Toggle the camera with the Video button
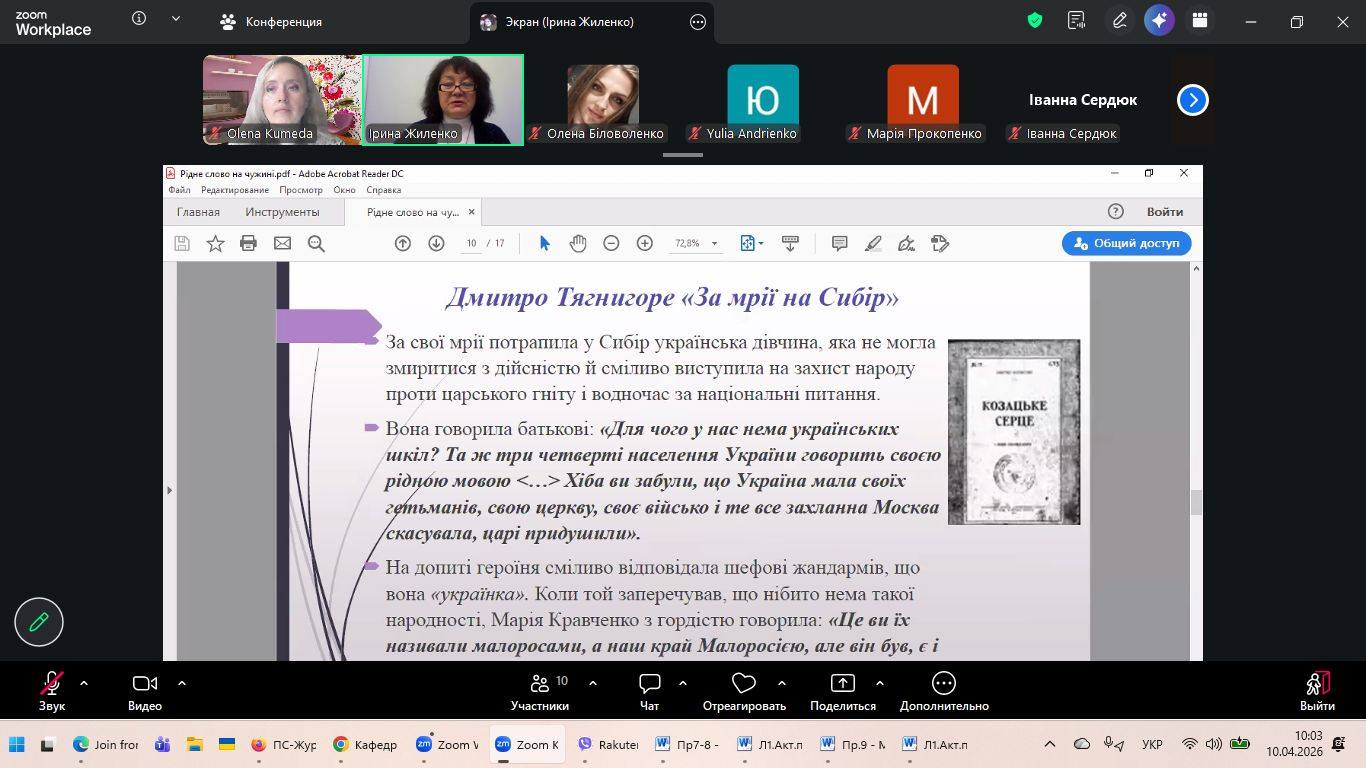The width and height of the screenshot is (1366, 768). coord(145,691)
